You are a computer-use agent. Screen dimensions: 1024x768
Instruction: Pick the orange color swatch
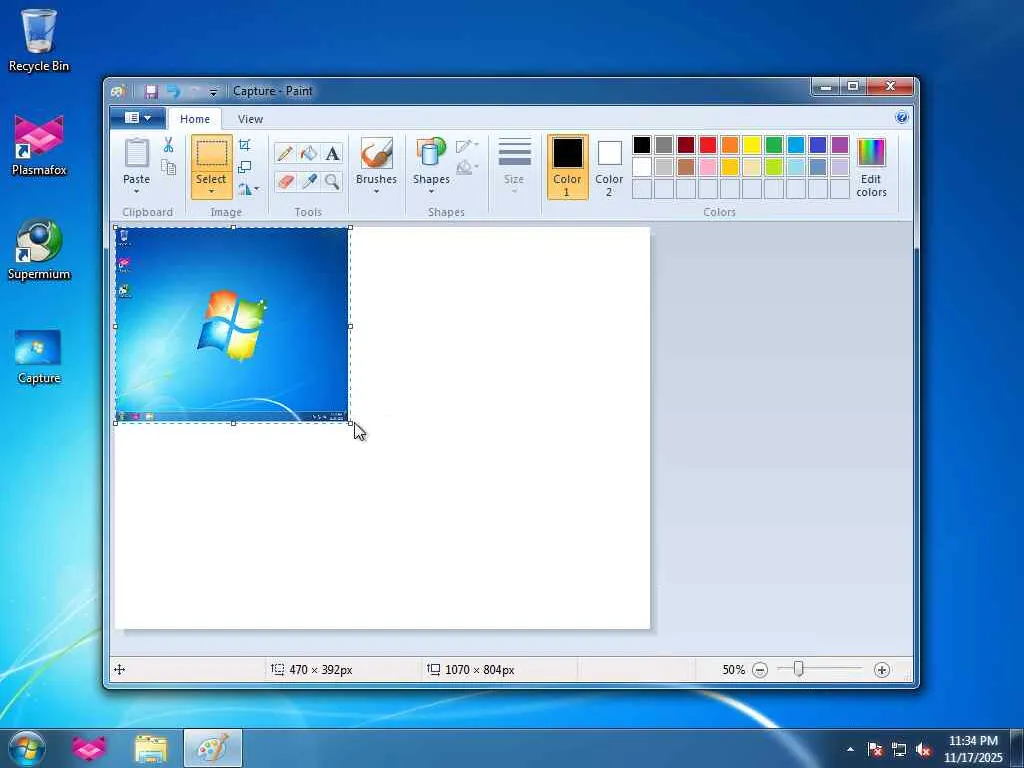tap(729, 144)
